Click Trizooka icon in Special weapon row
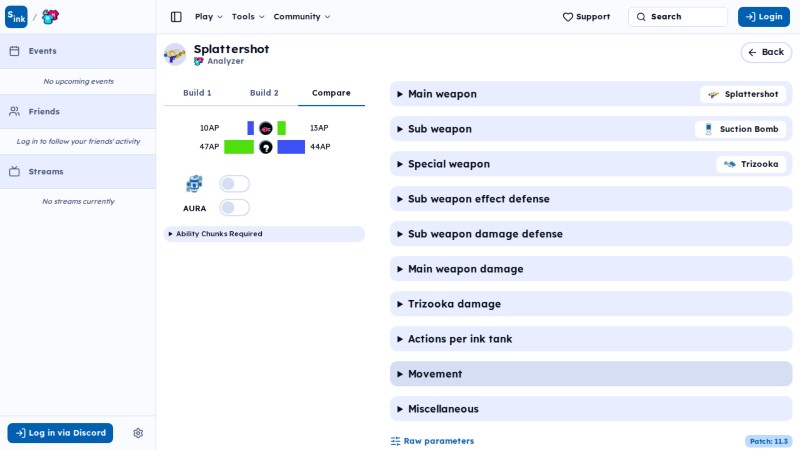Image resolution: width=800 pixels, height=450 pixels. 730,164
